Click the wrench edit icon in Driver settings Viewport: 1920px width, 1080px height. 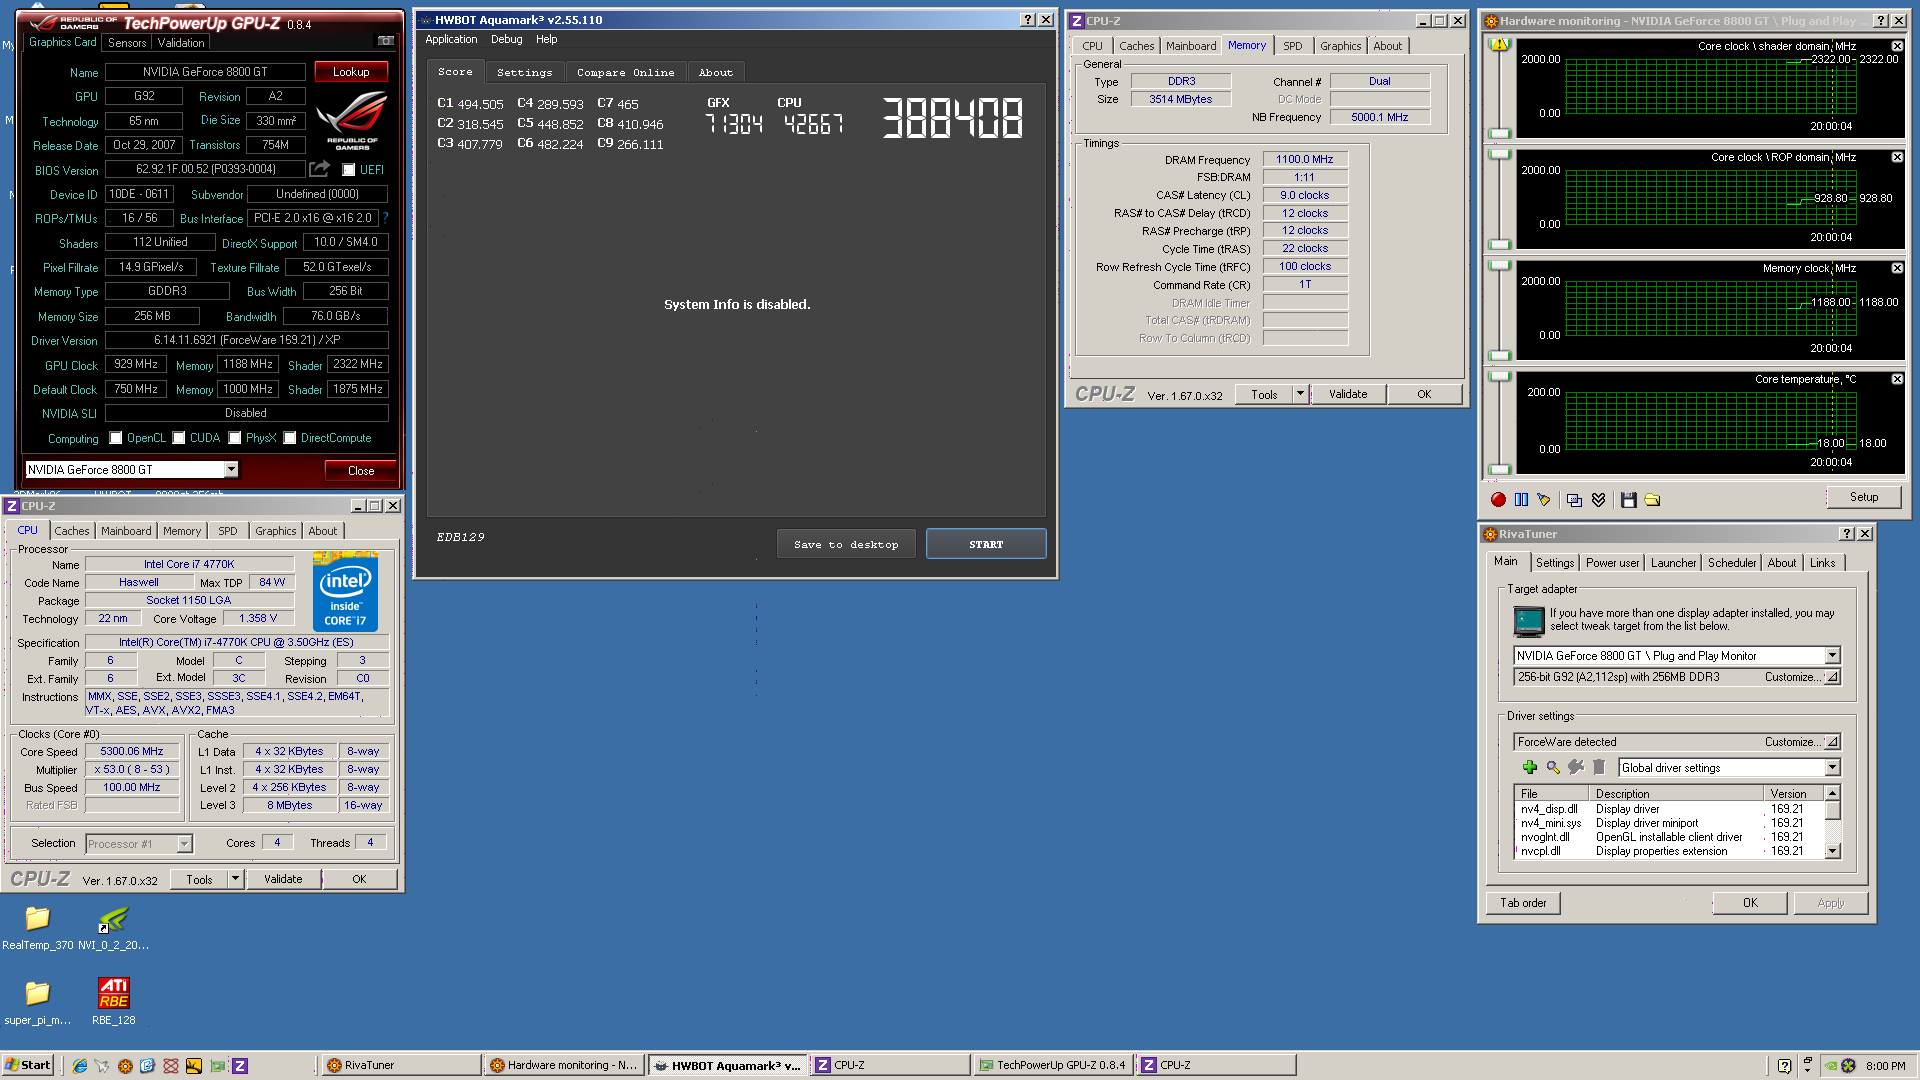1576,767
